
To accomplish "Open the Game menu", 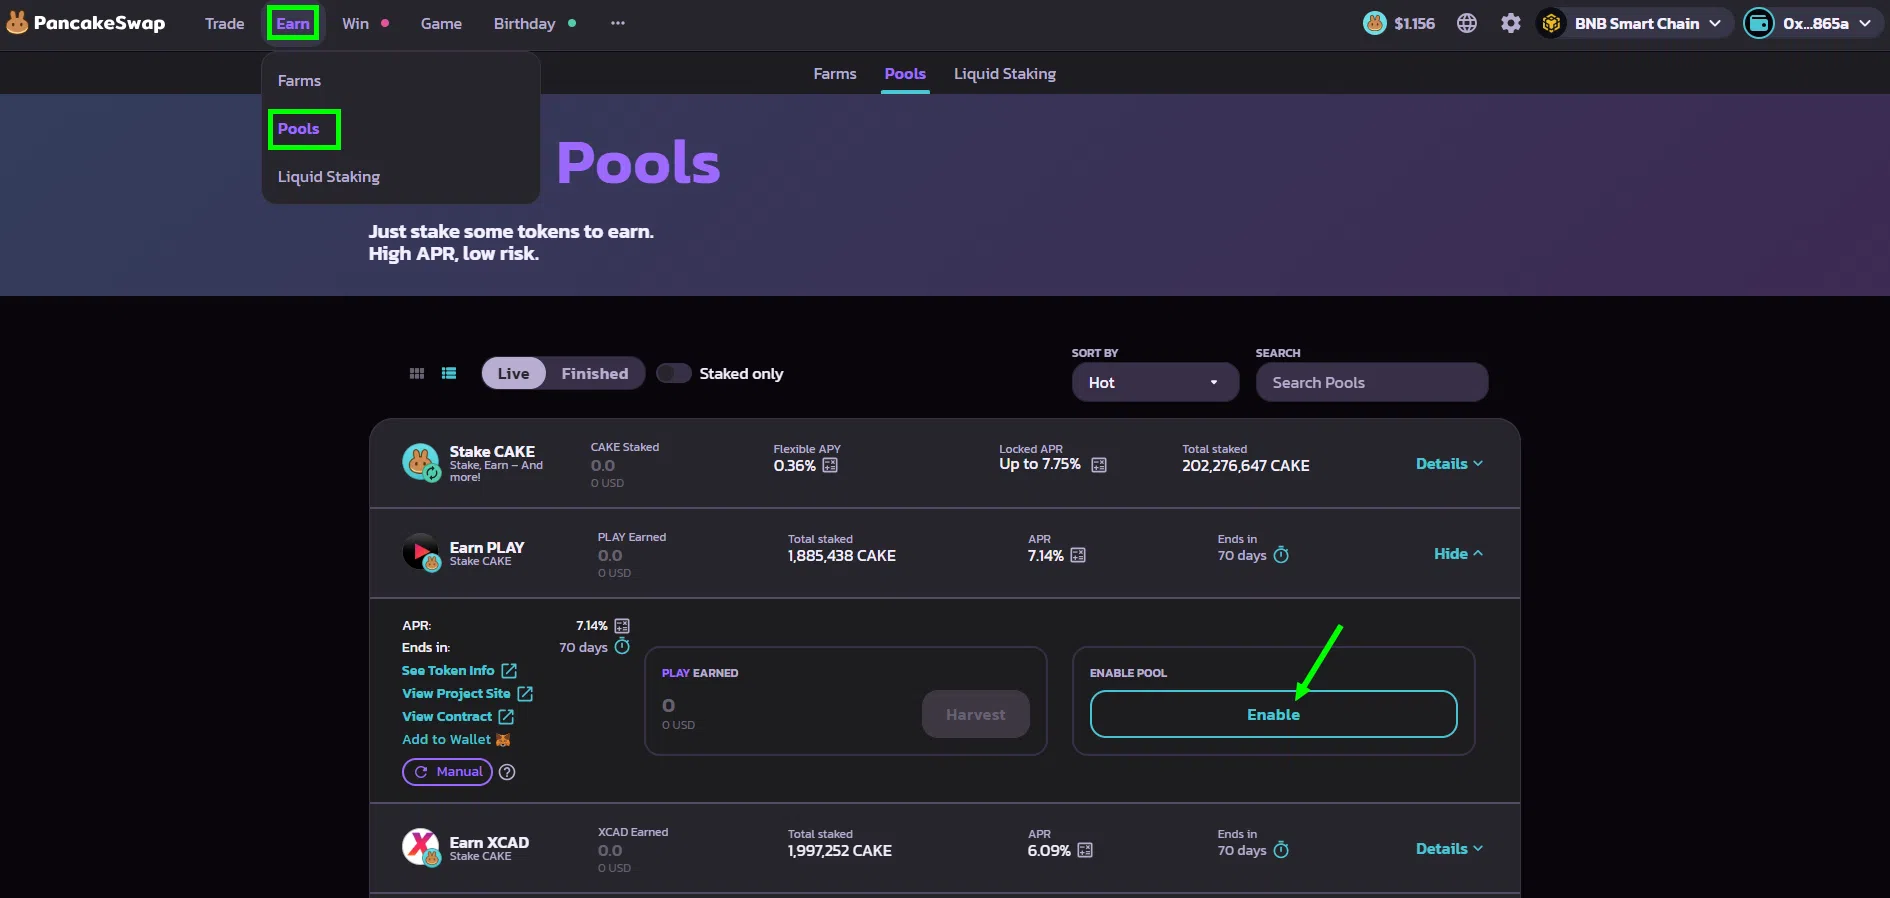I will point(441,23).
